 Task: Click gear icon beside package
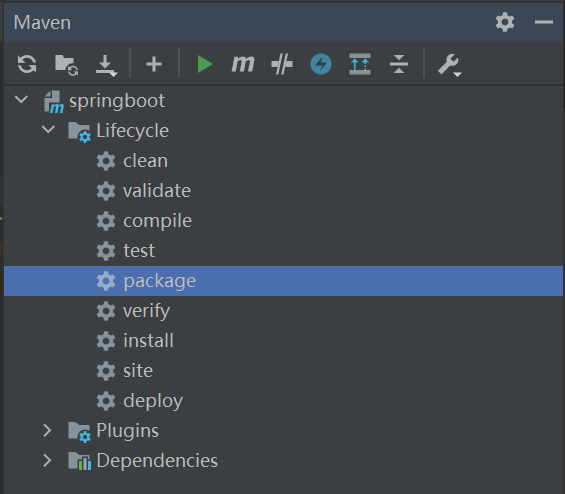[x=106, y=281]
